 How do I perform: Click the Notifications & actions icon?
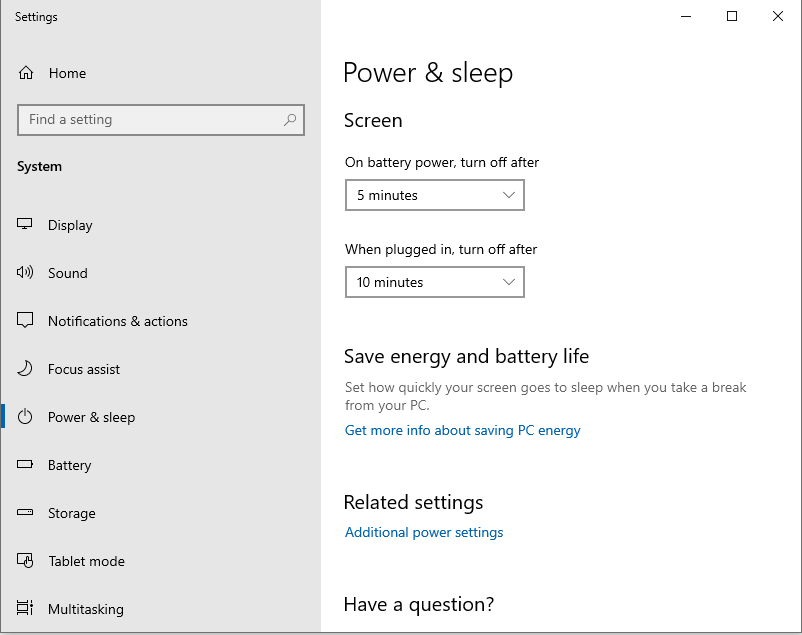tap(25, 320)
